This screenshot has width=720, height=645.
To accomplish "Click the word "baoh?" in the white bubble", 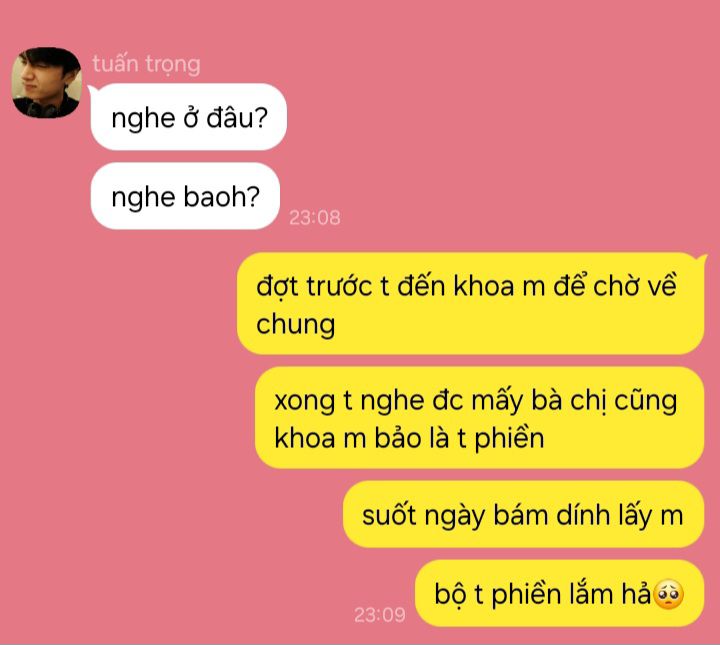I will [222, 197].
